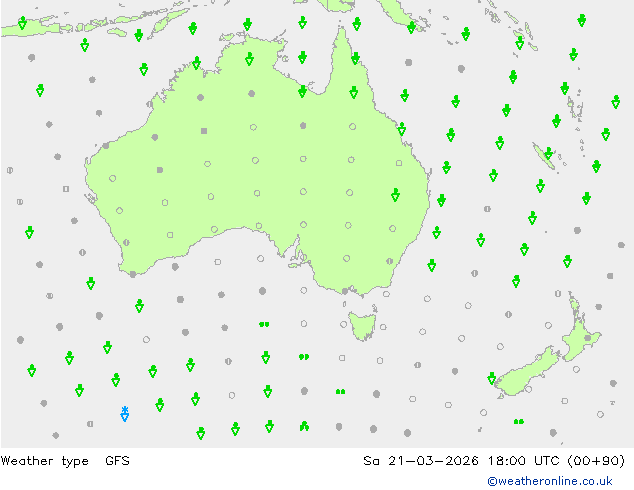Click the "(00+90)" forecast offset text
Image resolution: width=634 pixels, height=490 pixels.
click(596, 461)
